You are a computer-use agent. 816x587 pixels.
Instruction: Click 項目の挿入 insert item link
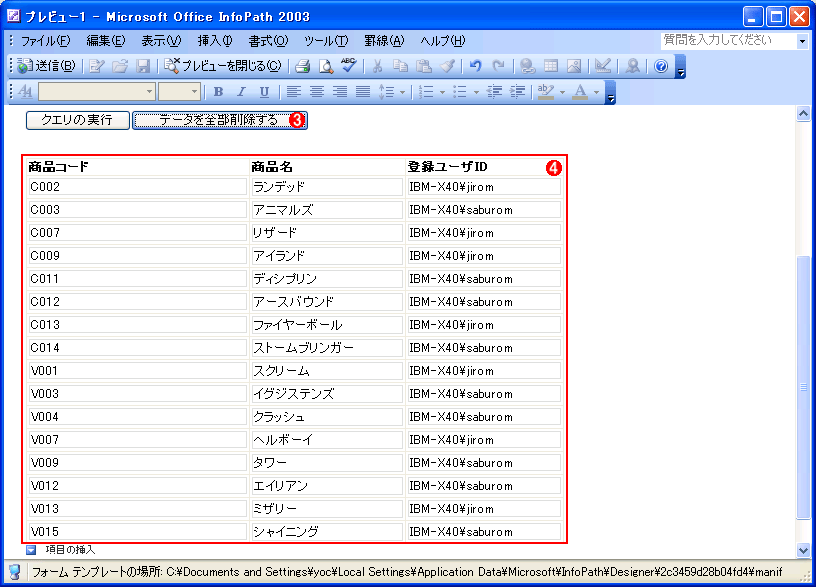pos(70,550)
